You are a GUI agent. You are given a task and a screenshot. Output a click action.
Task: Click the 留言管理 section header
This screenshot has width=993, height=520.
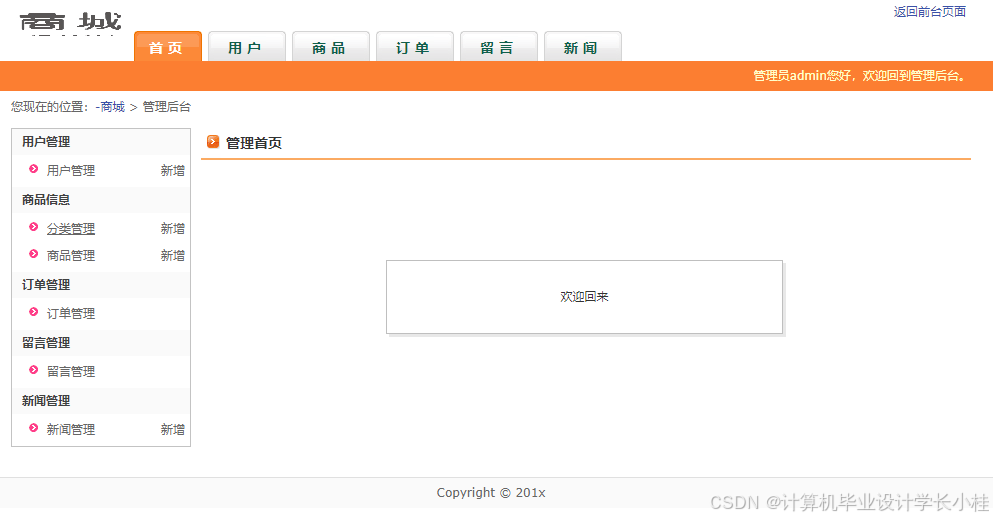[46, 343]
